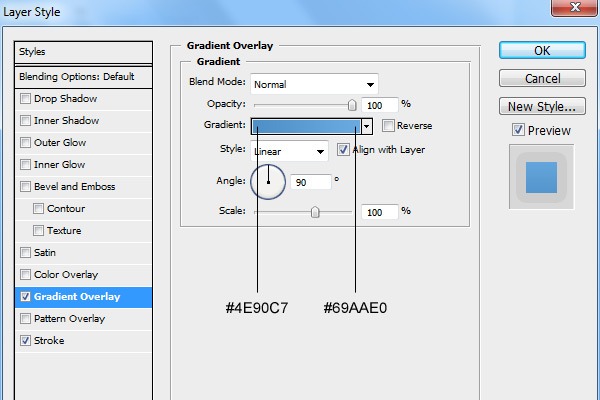Select the Styles list item
The width and height of the screenshot is (600, 400).
tap(83, 52)
